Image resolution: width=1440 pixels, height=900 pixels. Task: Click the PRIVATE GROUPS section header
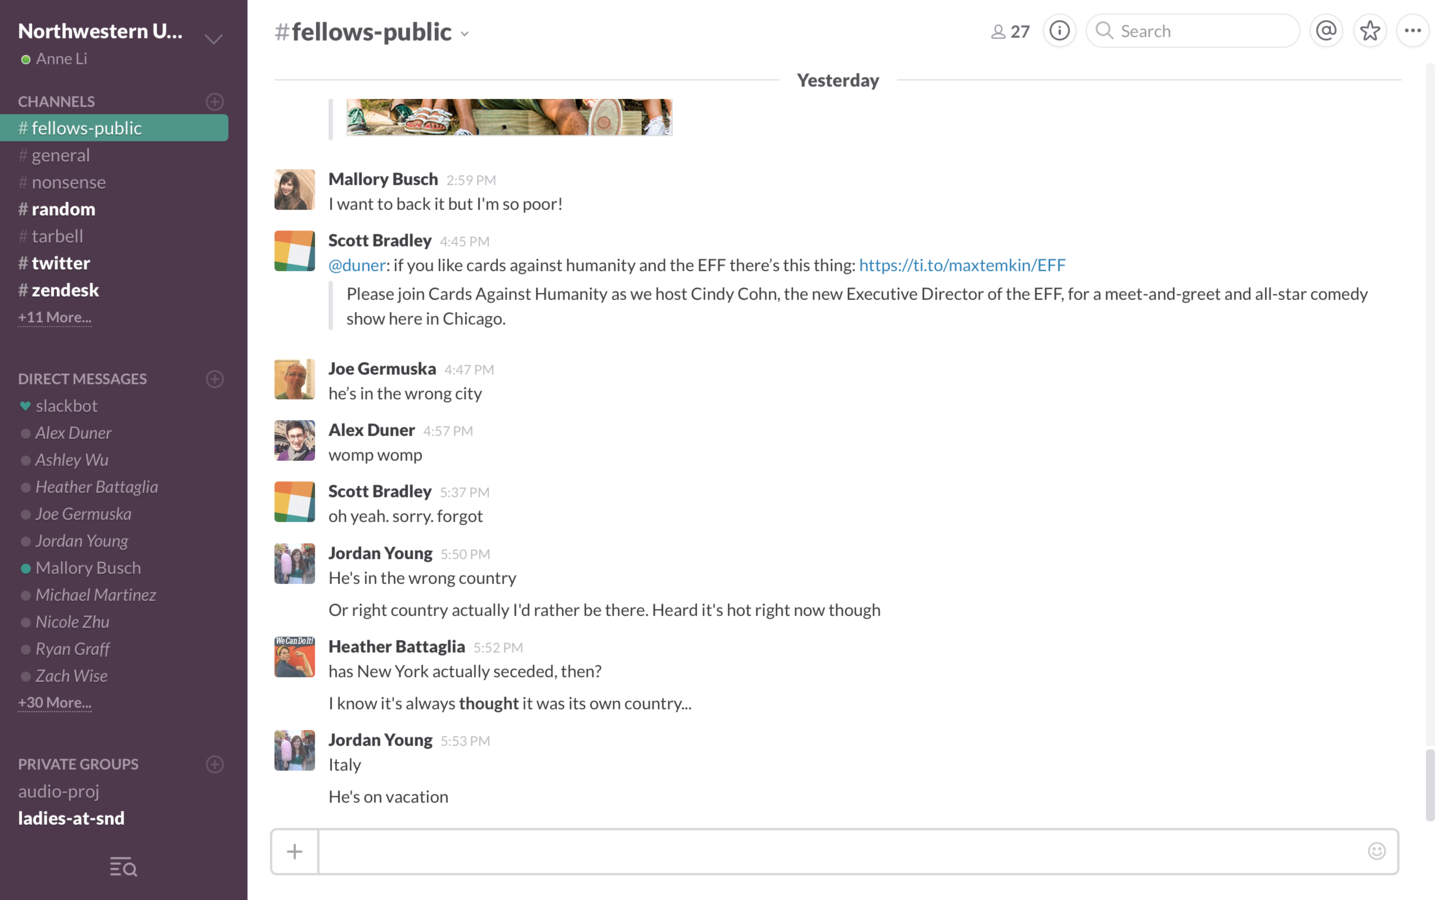point(78,764)
